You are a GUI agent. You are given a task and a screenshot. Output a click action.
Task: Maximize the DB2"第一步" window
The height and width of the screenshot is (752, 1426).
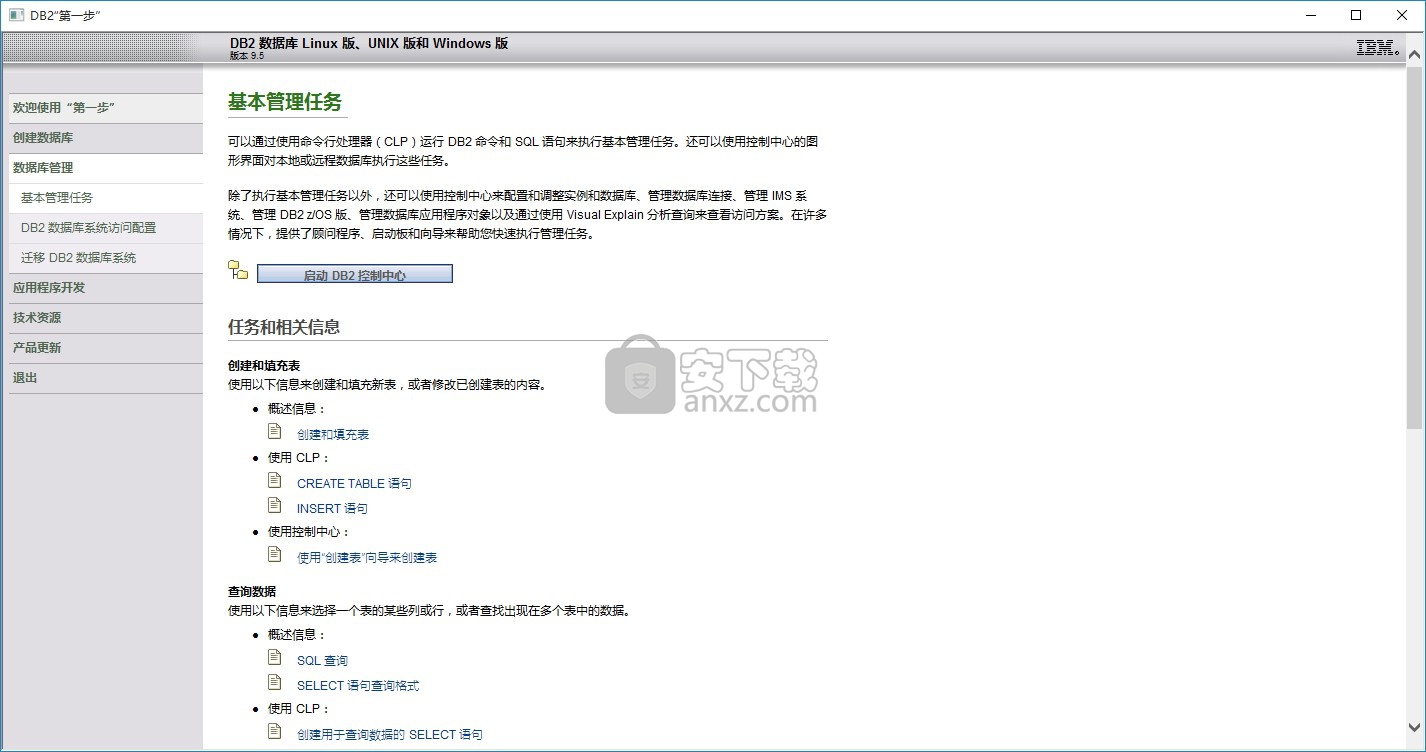coord(1356,15)
